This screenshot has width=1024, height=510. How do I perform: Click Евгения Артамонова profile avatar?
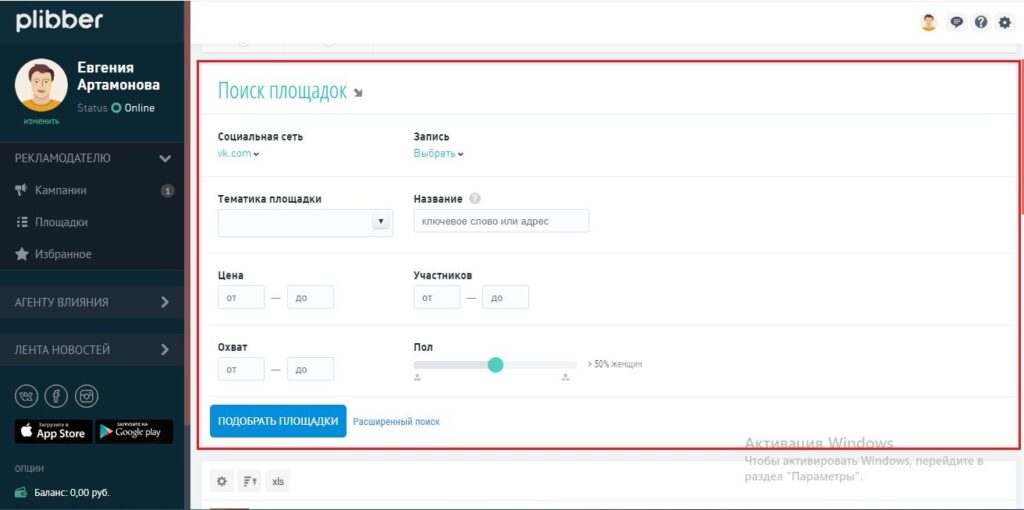pos(41,86)
